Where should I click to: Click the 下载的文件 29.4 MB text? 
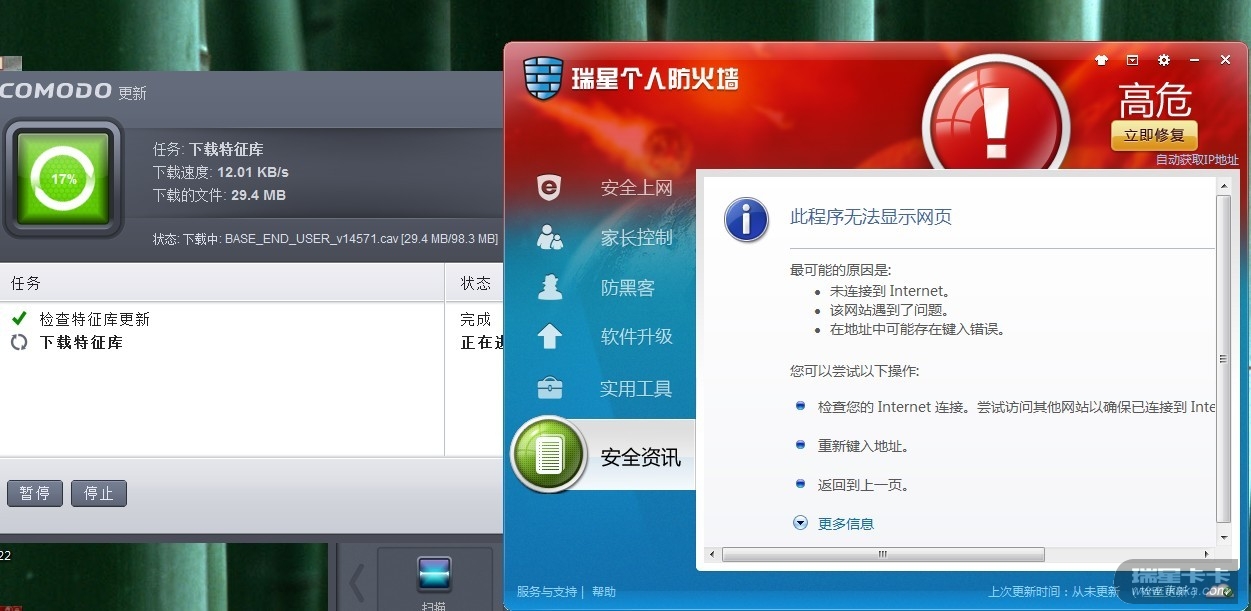(x=219, y=195)
